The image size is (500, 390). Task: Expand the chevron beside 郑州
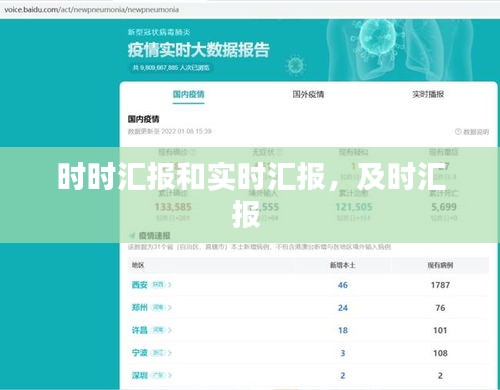pos(170,307)
